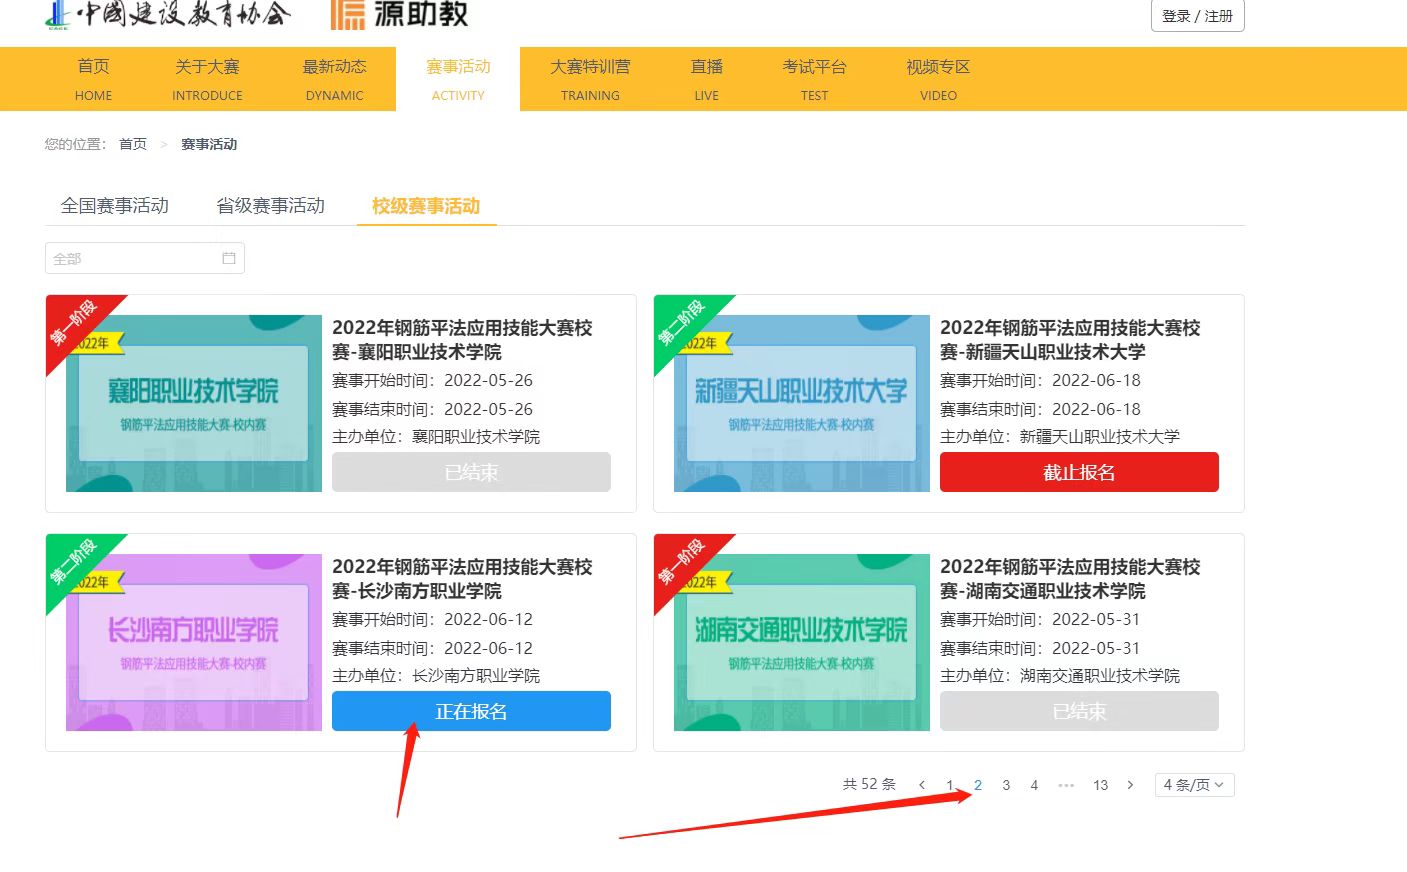Click the calendar icon in date filter
Image resolution: width=1407 pixels, height=872 pixels.
(x=228, y=258)
